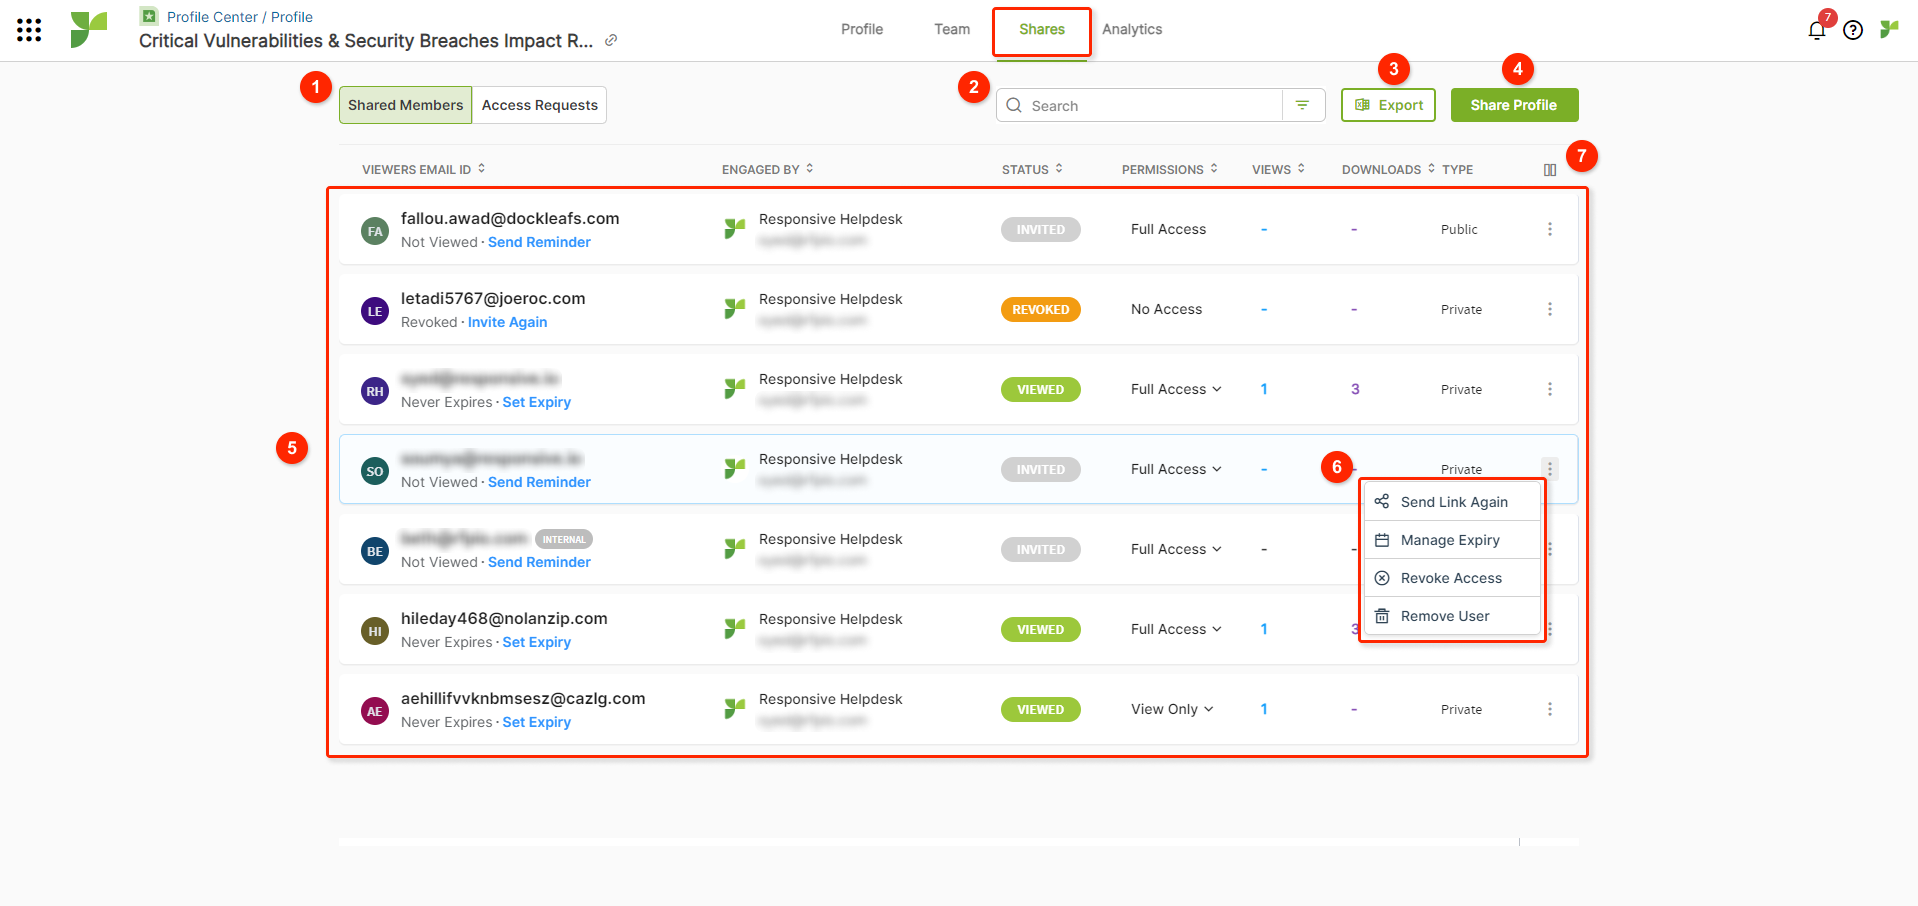
Task: Switch to Shared Members toggle
Action: point(405,105)
